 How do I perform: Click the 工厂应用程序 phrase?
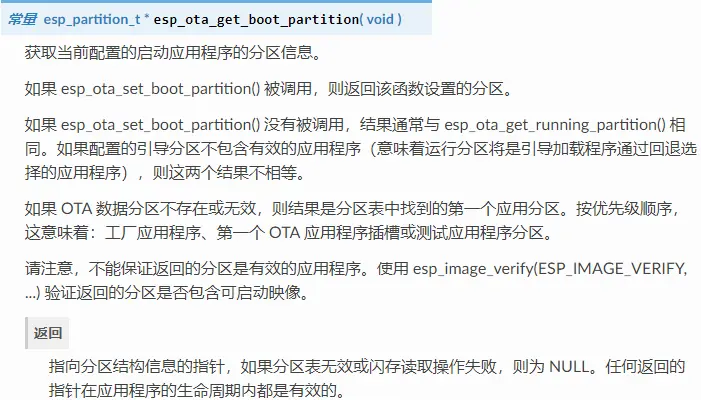coord(152,233)
